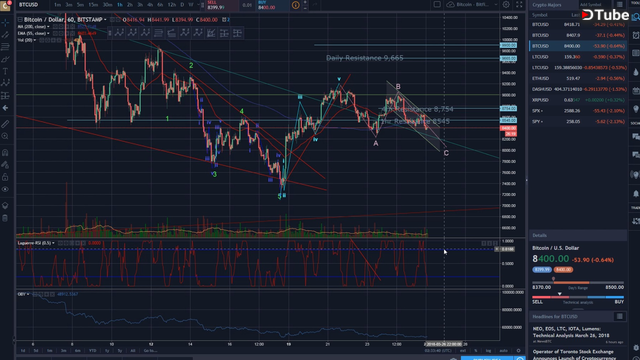Click first Elliott wave icon in floating toolbar

click(x=119, y=33)
